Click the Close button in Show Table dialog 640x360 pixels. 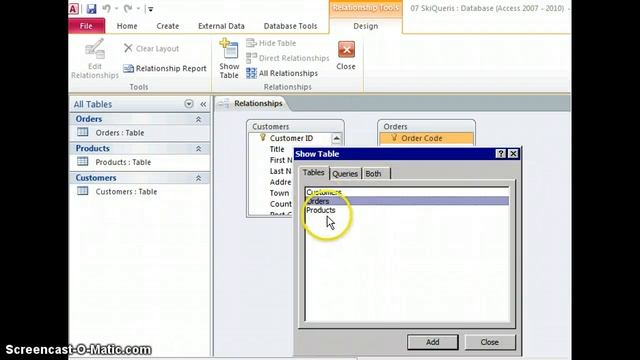click(x=489, y=342)
